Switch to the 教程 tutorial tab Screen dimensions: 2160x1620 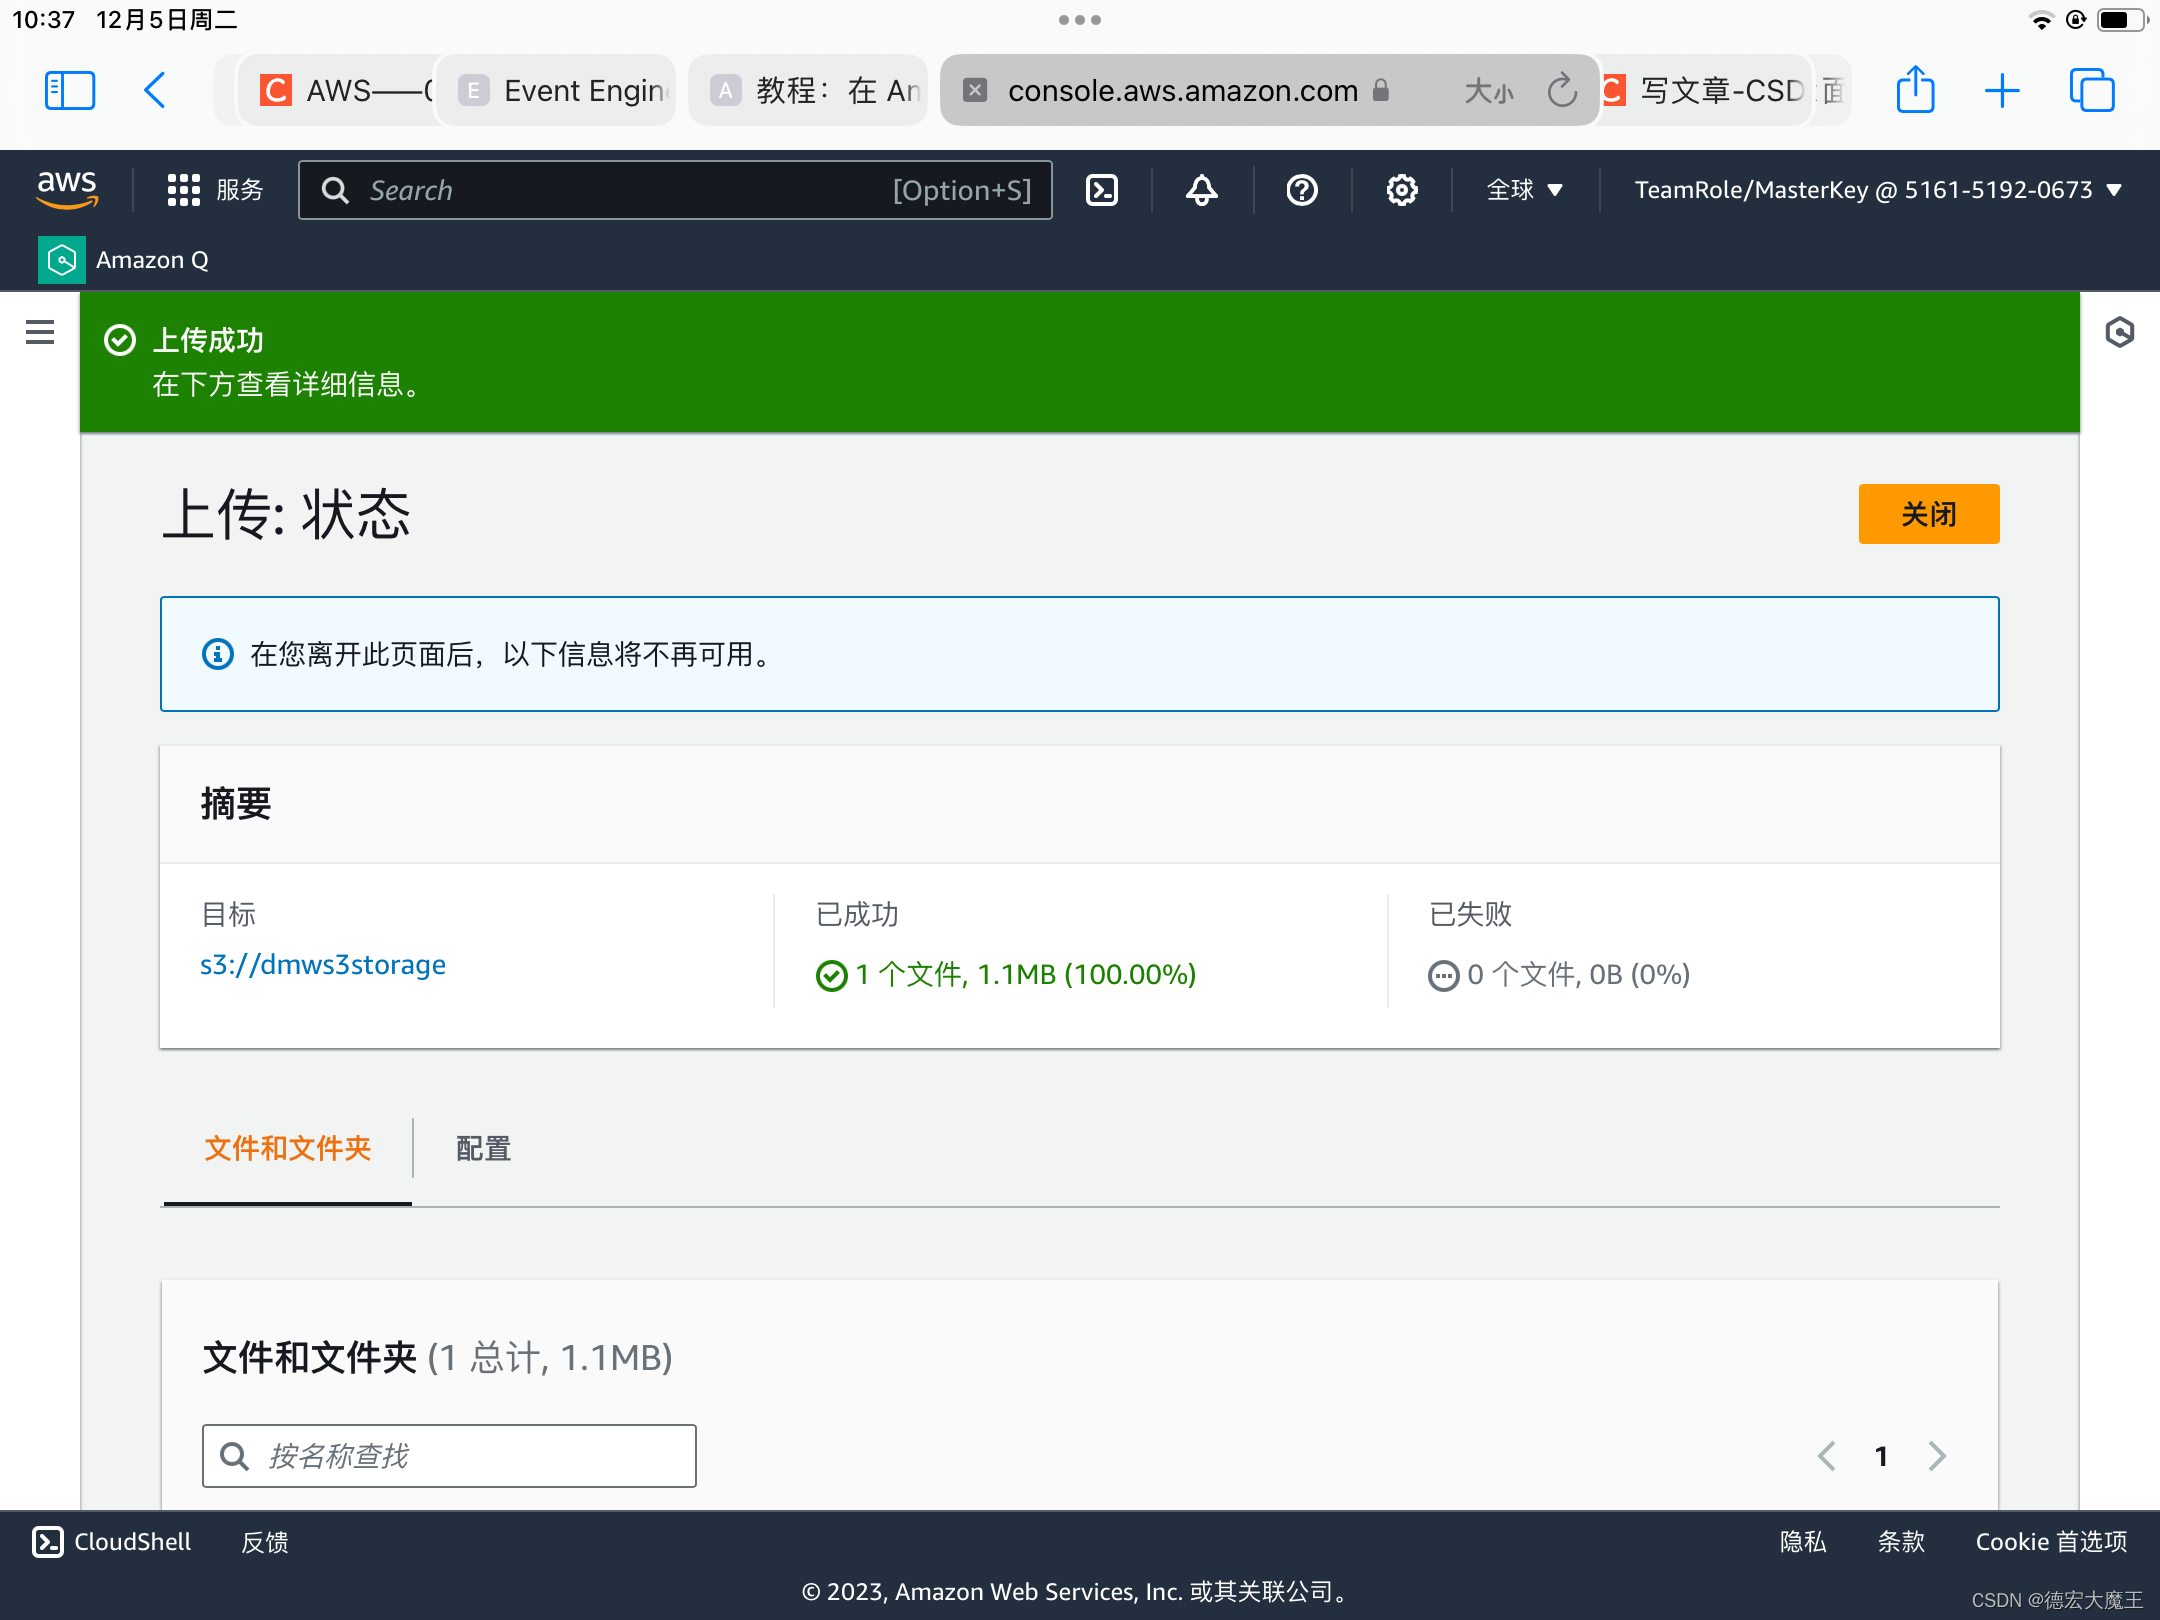coord(808,91)
